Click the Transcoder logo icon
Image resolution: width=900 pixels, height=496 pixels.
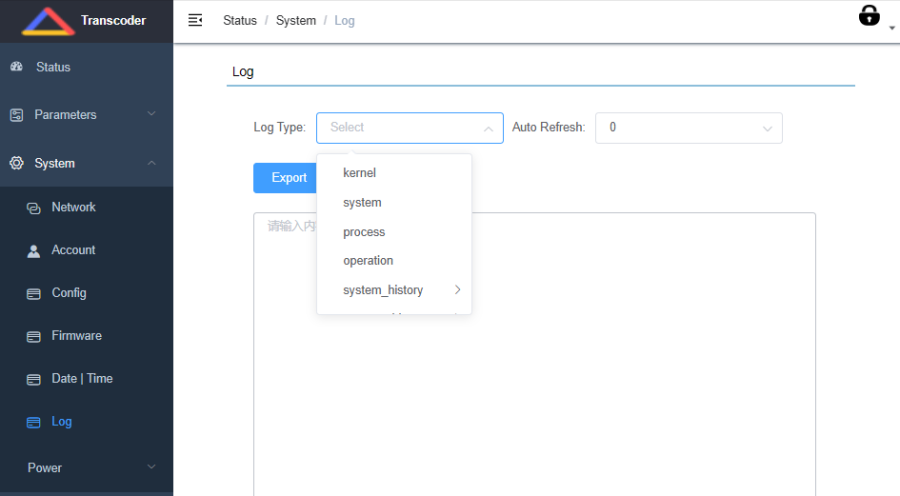(x=48, y=21)
